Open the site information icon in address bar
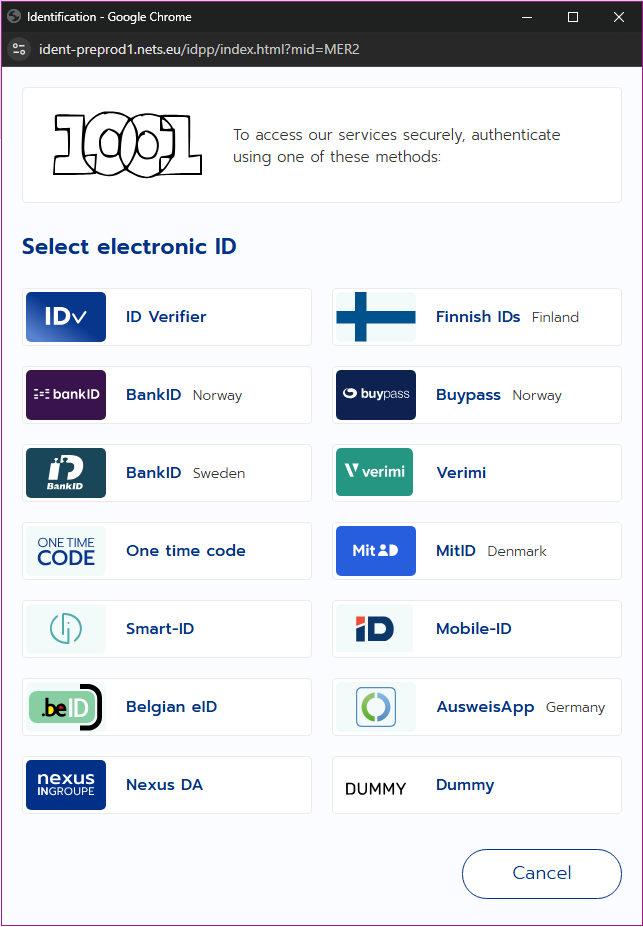This screenshot has width=643, height=927. click(x=19, y=50)
